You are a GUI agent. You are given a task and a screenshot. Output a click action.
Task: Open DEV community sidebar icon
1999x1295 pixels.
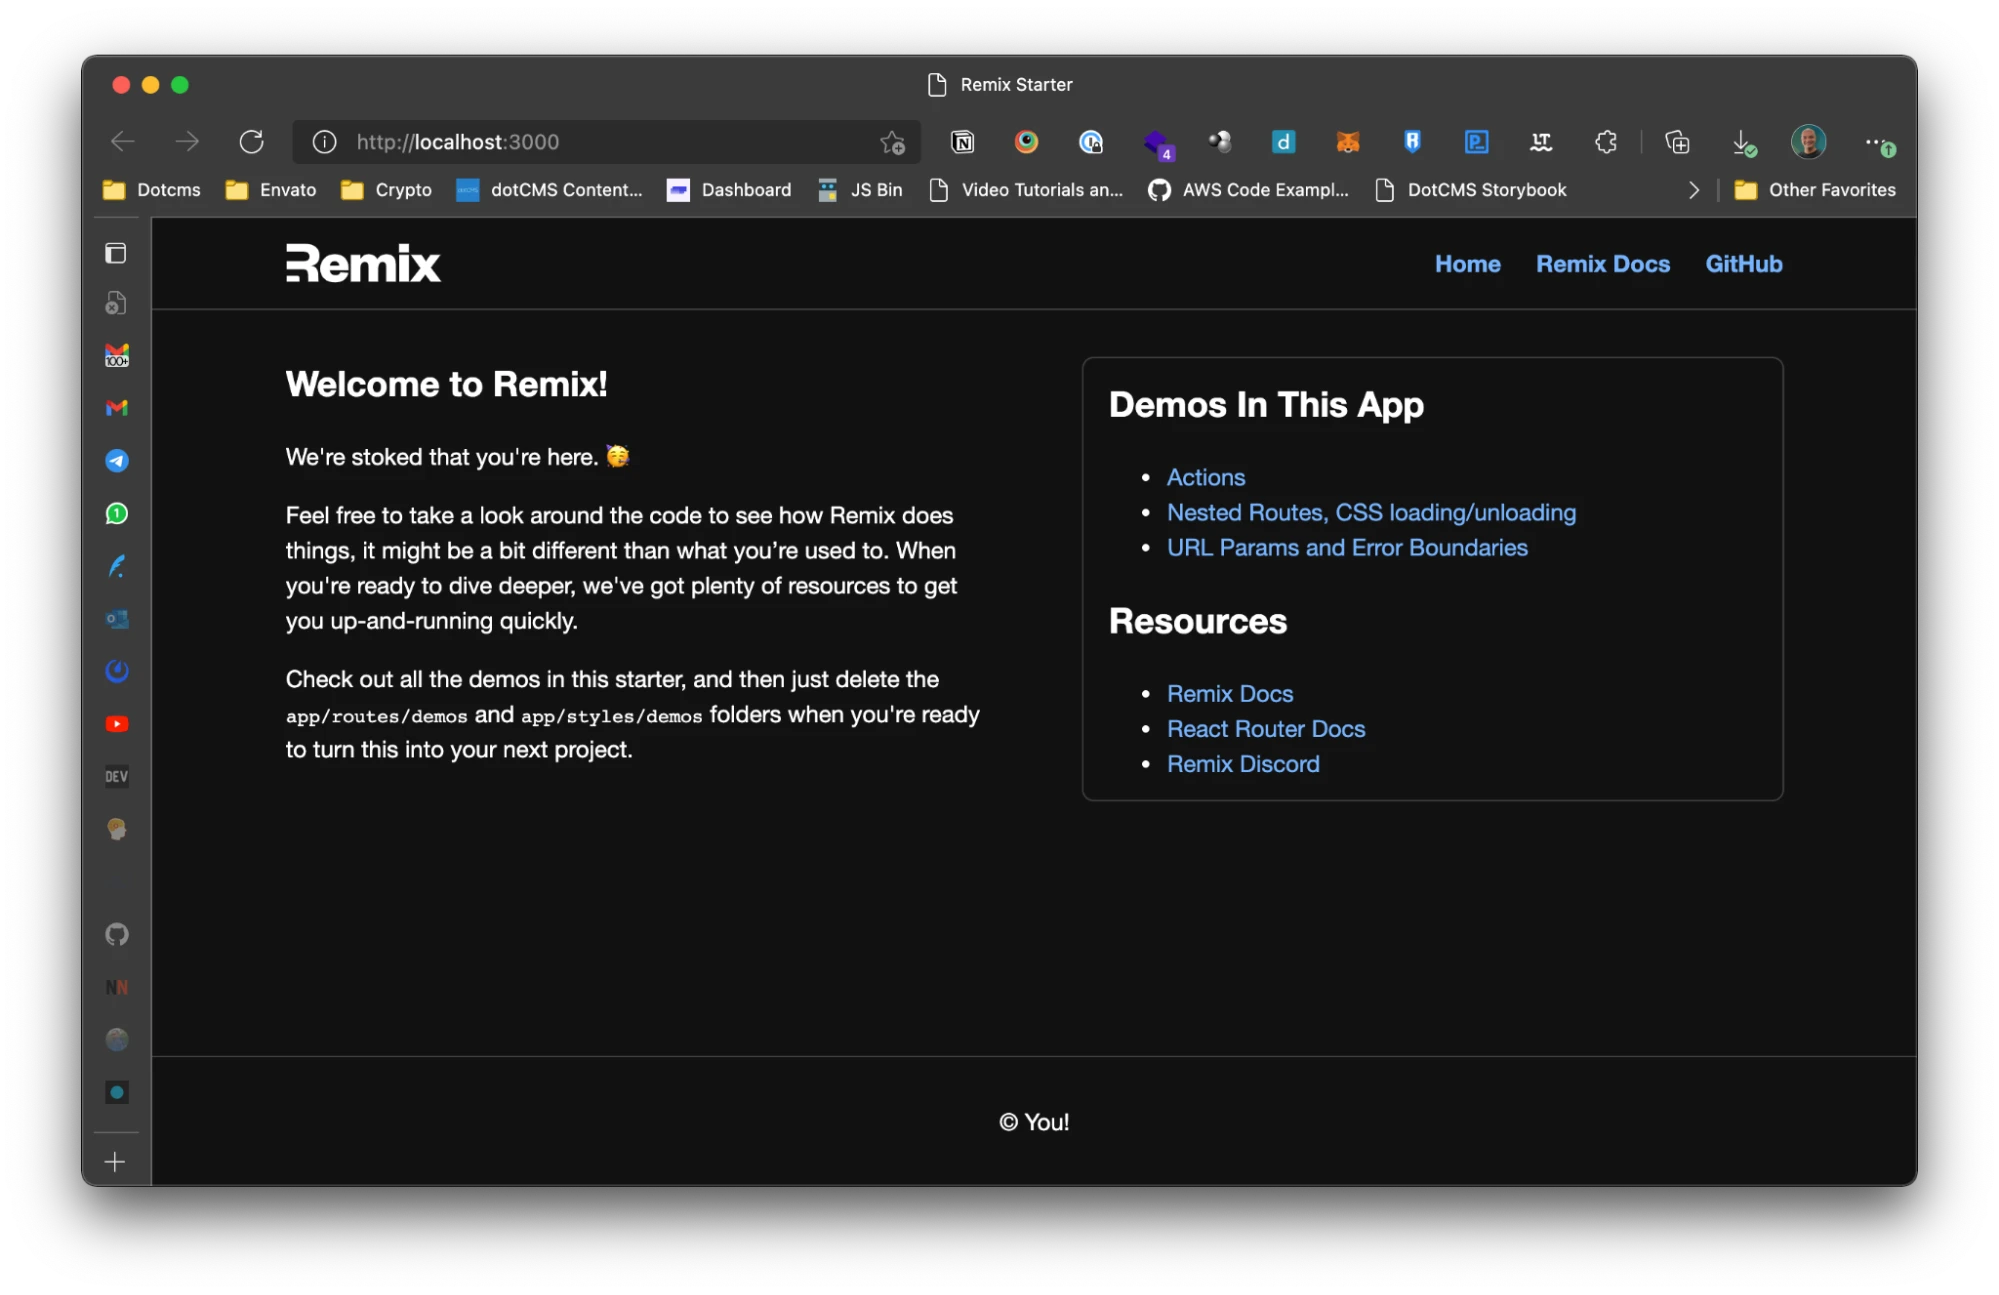(x=117, y=777)
